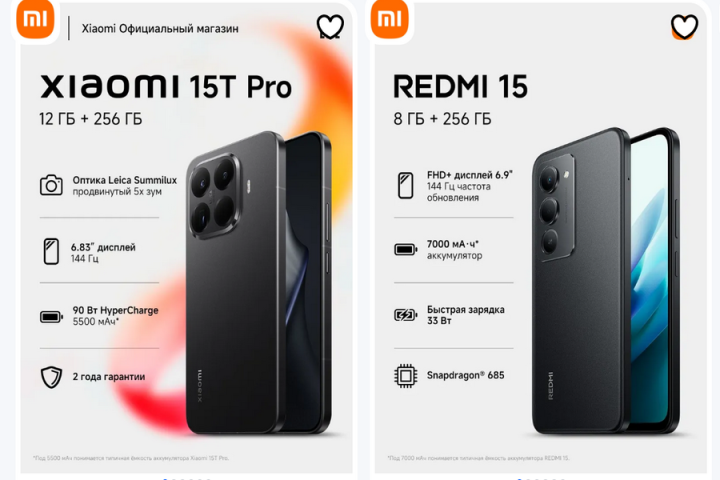Add Xiaomi 15T Pro to favorites heart
The width and height of the screenshot is (720, 480).
(x=330, y=26)
